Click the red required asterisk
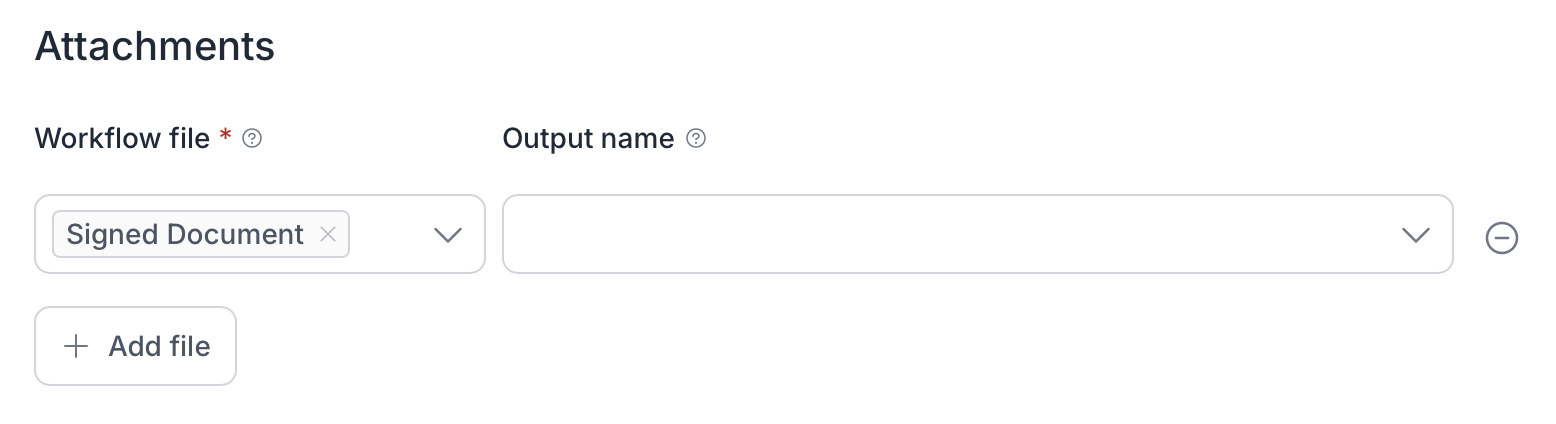The height and width of the screenshot is (424, 1556). pyautogui.click(x=226, y=136)
